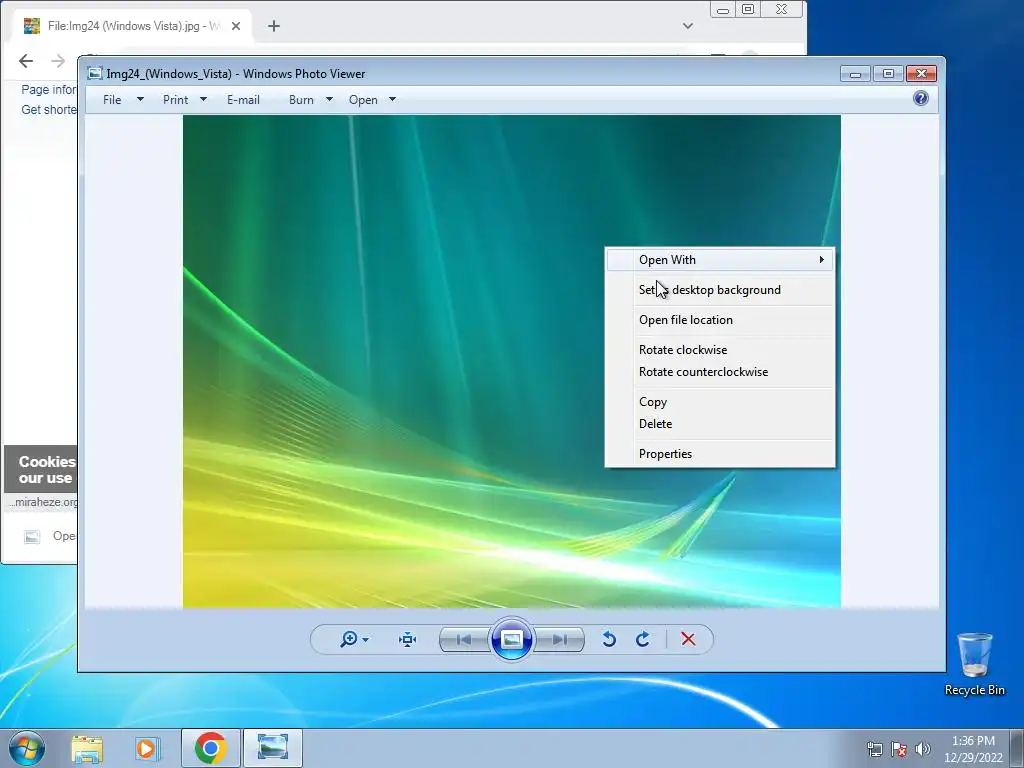Image resolution: width=1024 pixels, height=768 pixels.
Task: Open Chrome tab search chevron
Action: click(x=688, y=26)
